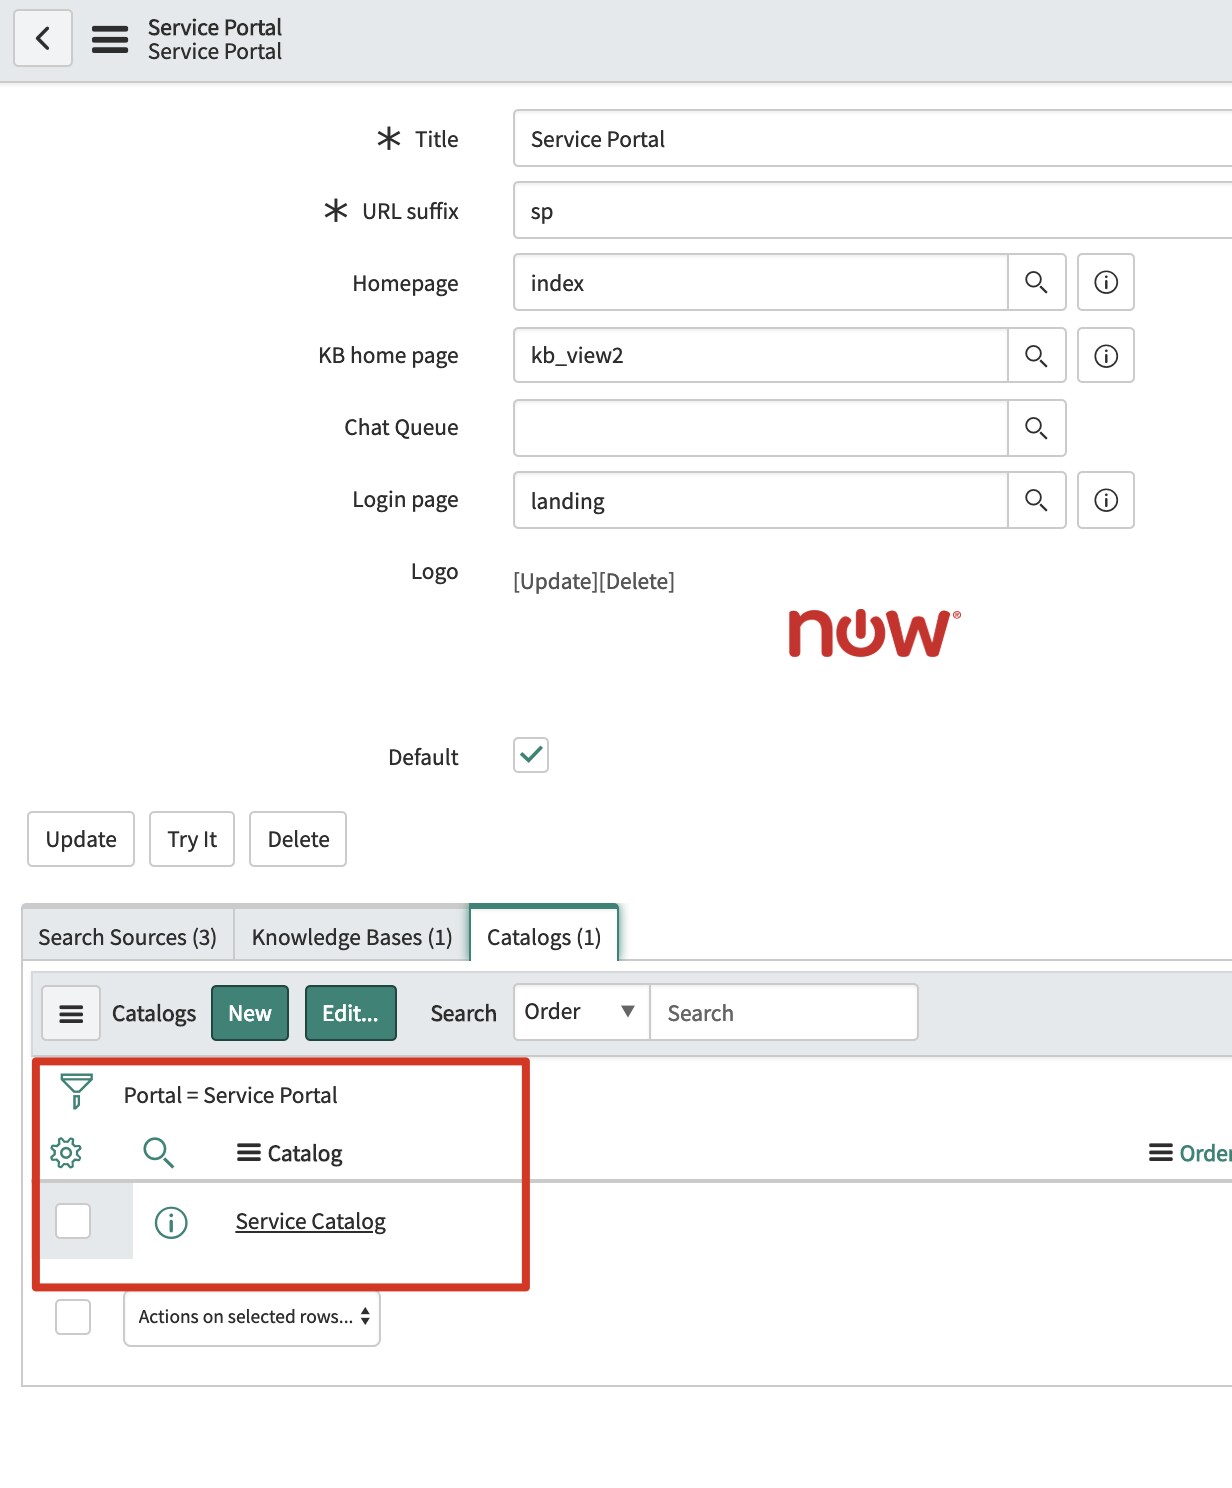The height and width of the screenshot is (1488, 1232).
Task: Click the Try It button
Action: pos(192,839)
